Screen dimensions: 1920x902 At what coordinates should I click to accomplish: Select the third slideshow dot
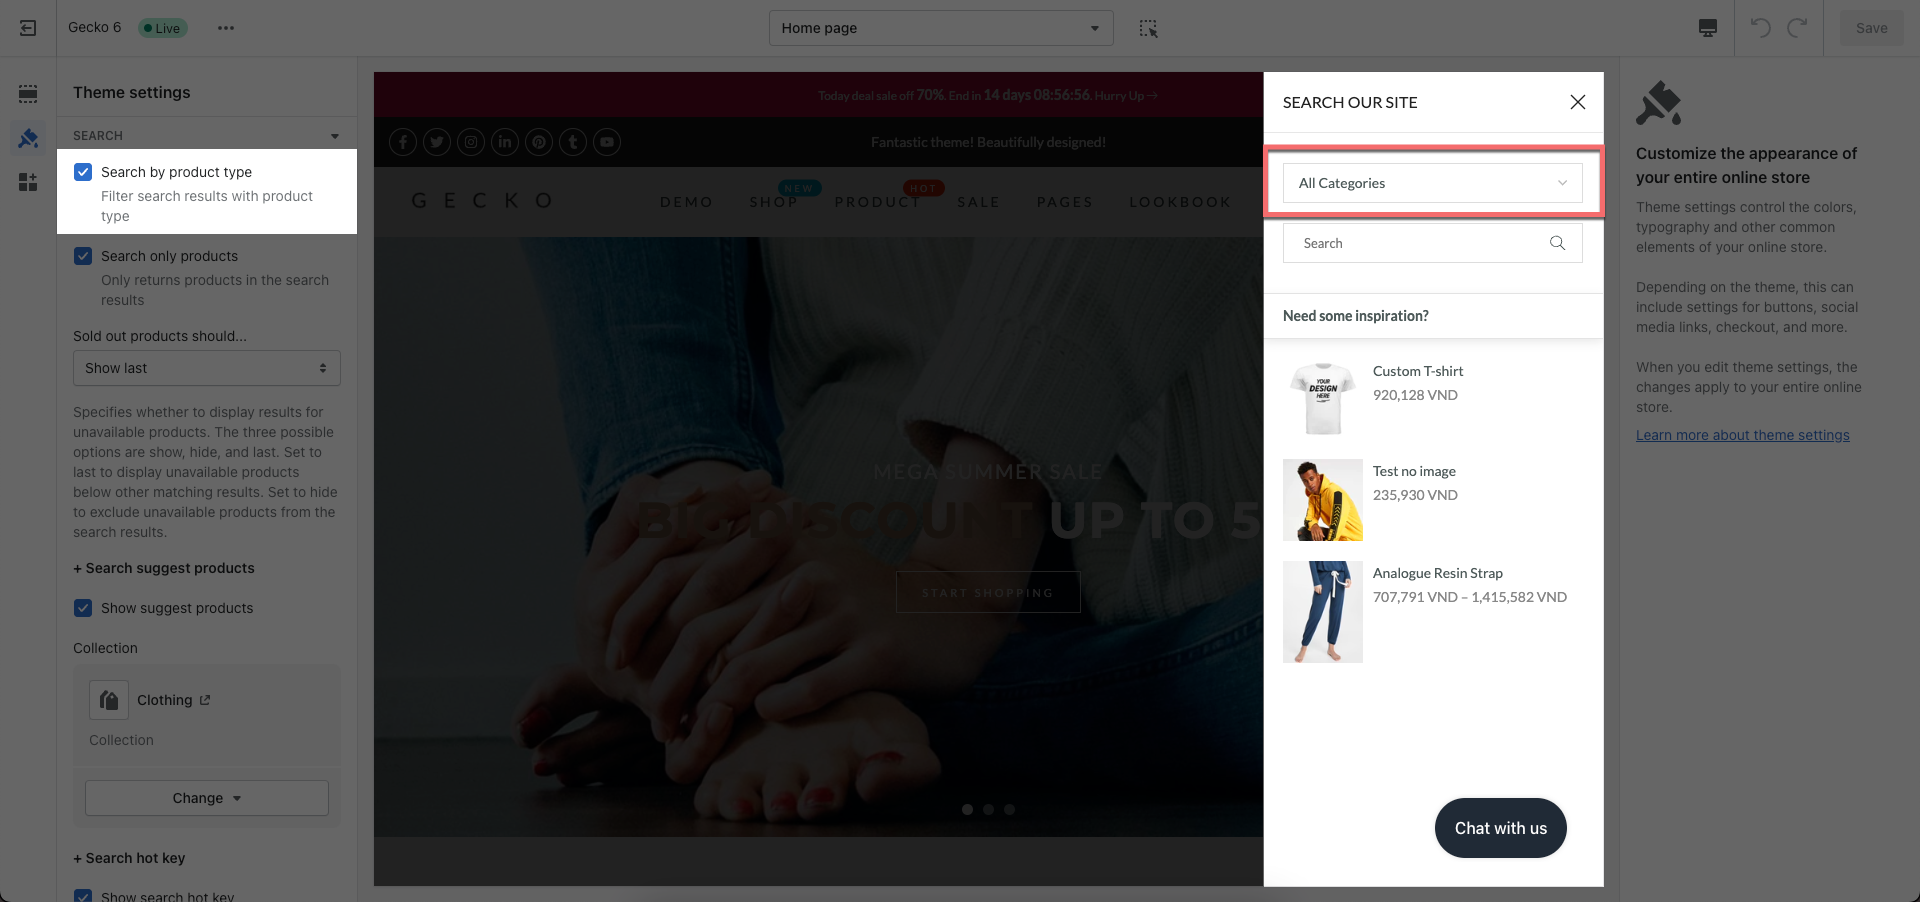(x=1009, y=809)
